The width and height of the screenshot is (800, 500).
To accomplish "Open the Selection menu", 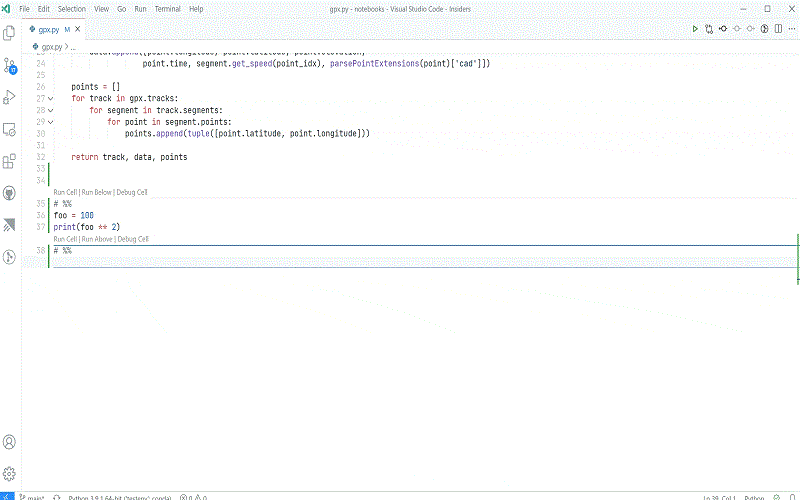I will 71,9.
